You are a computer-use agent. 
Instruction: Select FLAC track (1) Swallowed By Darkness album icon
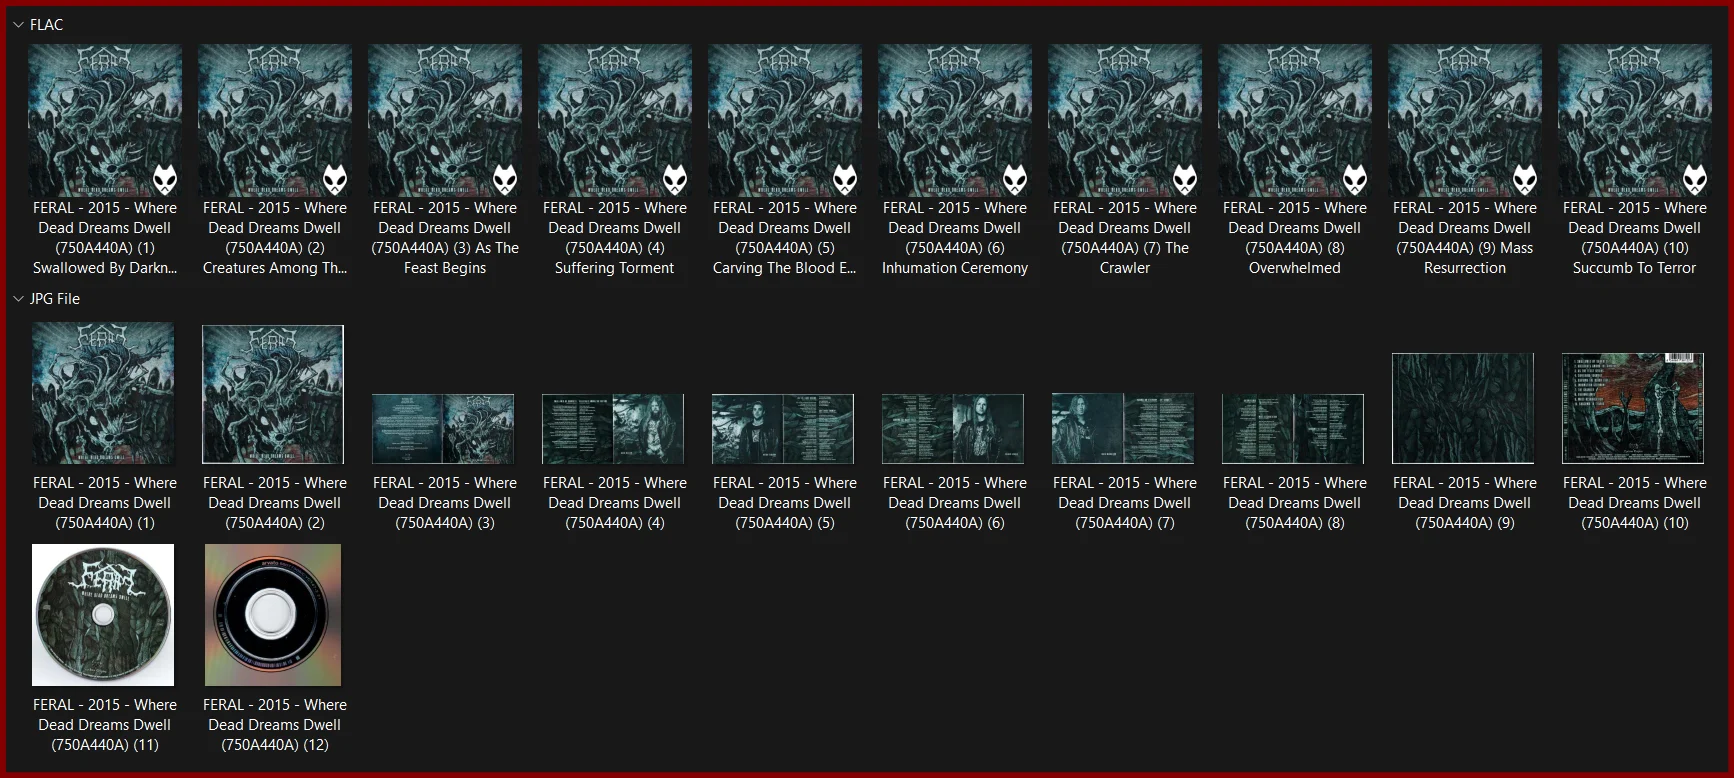pos(105,120)
